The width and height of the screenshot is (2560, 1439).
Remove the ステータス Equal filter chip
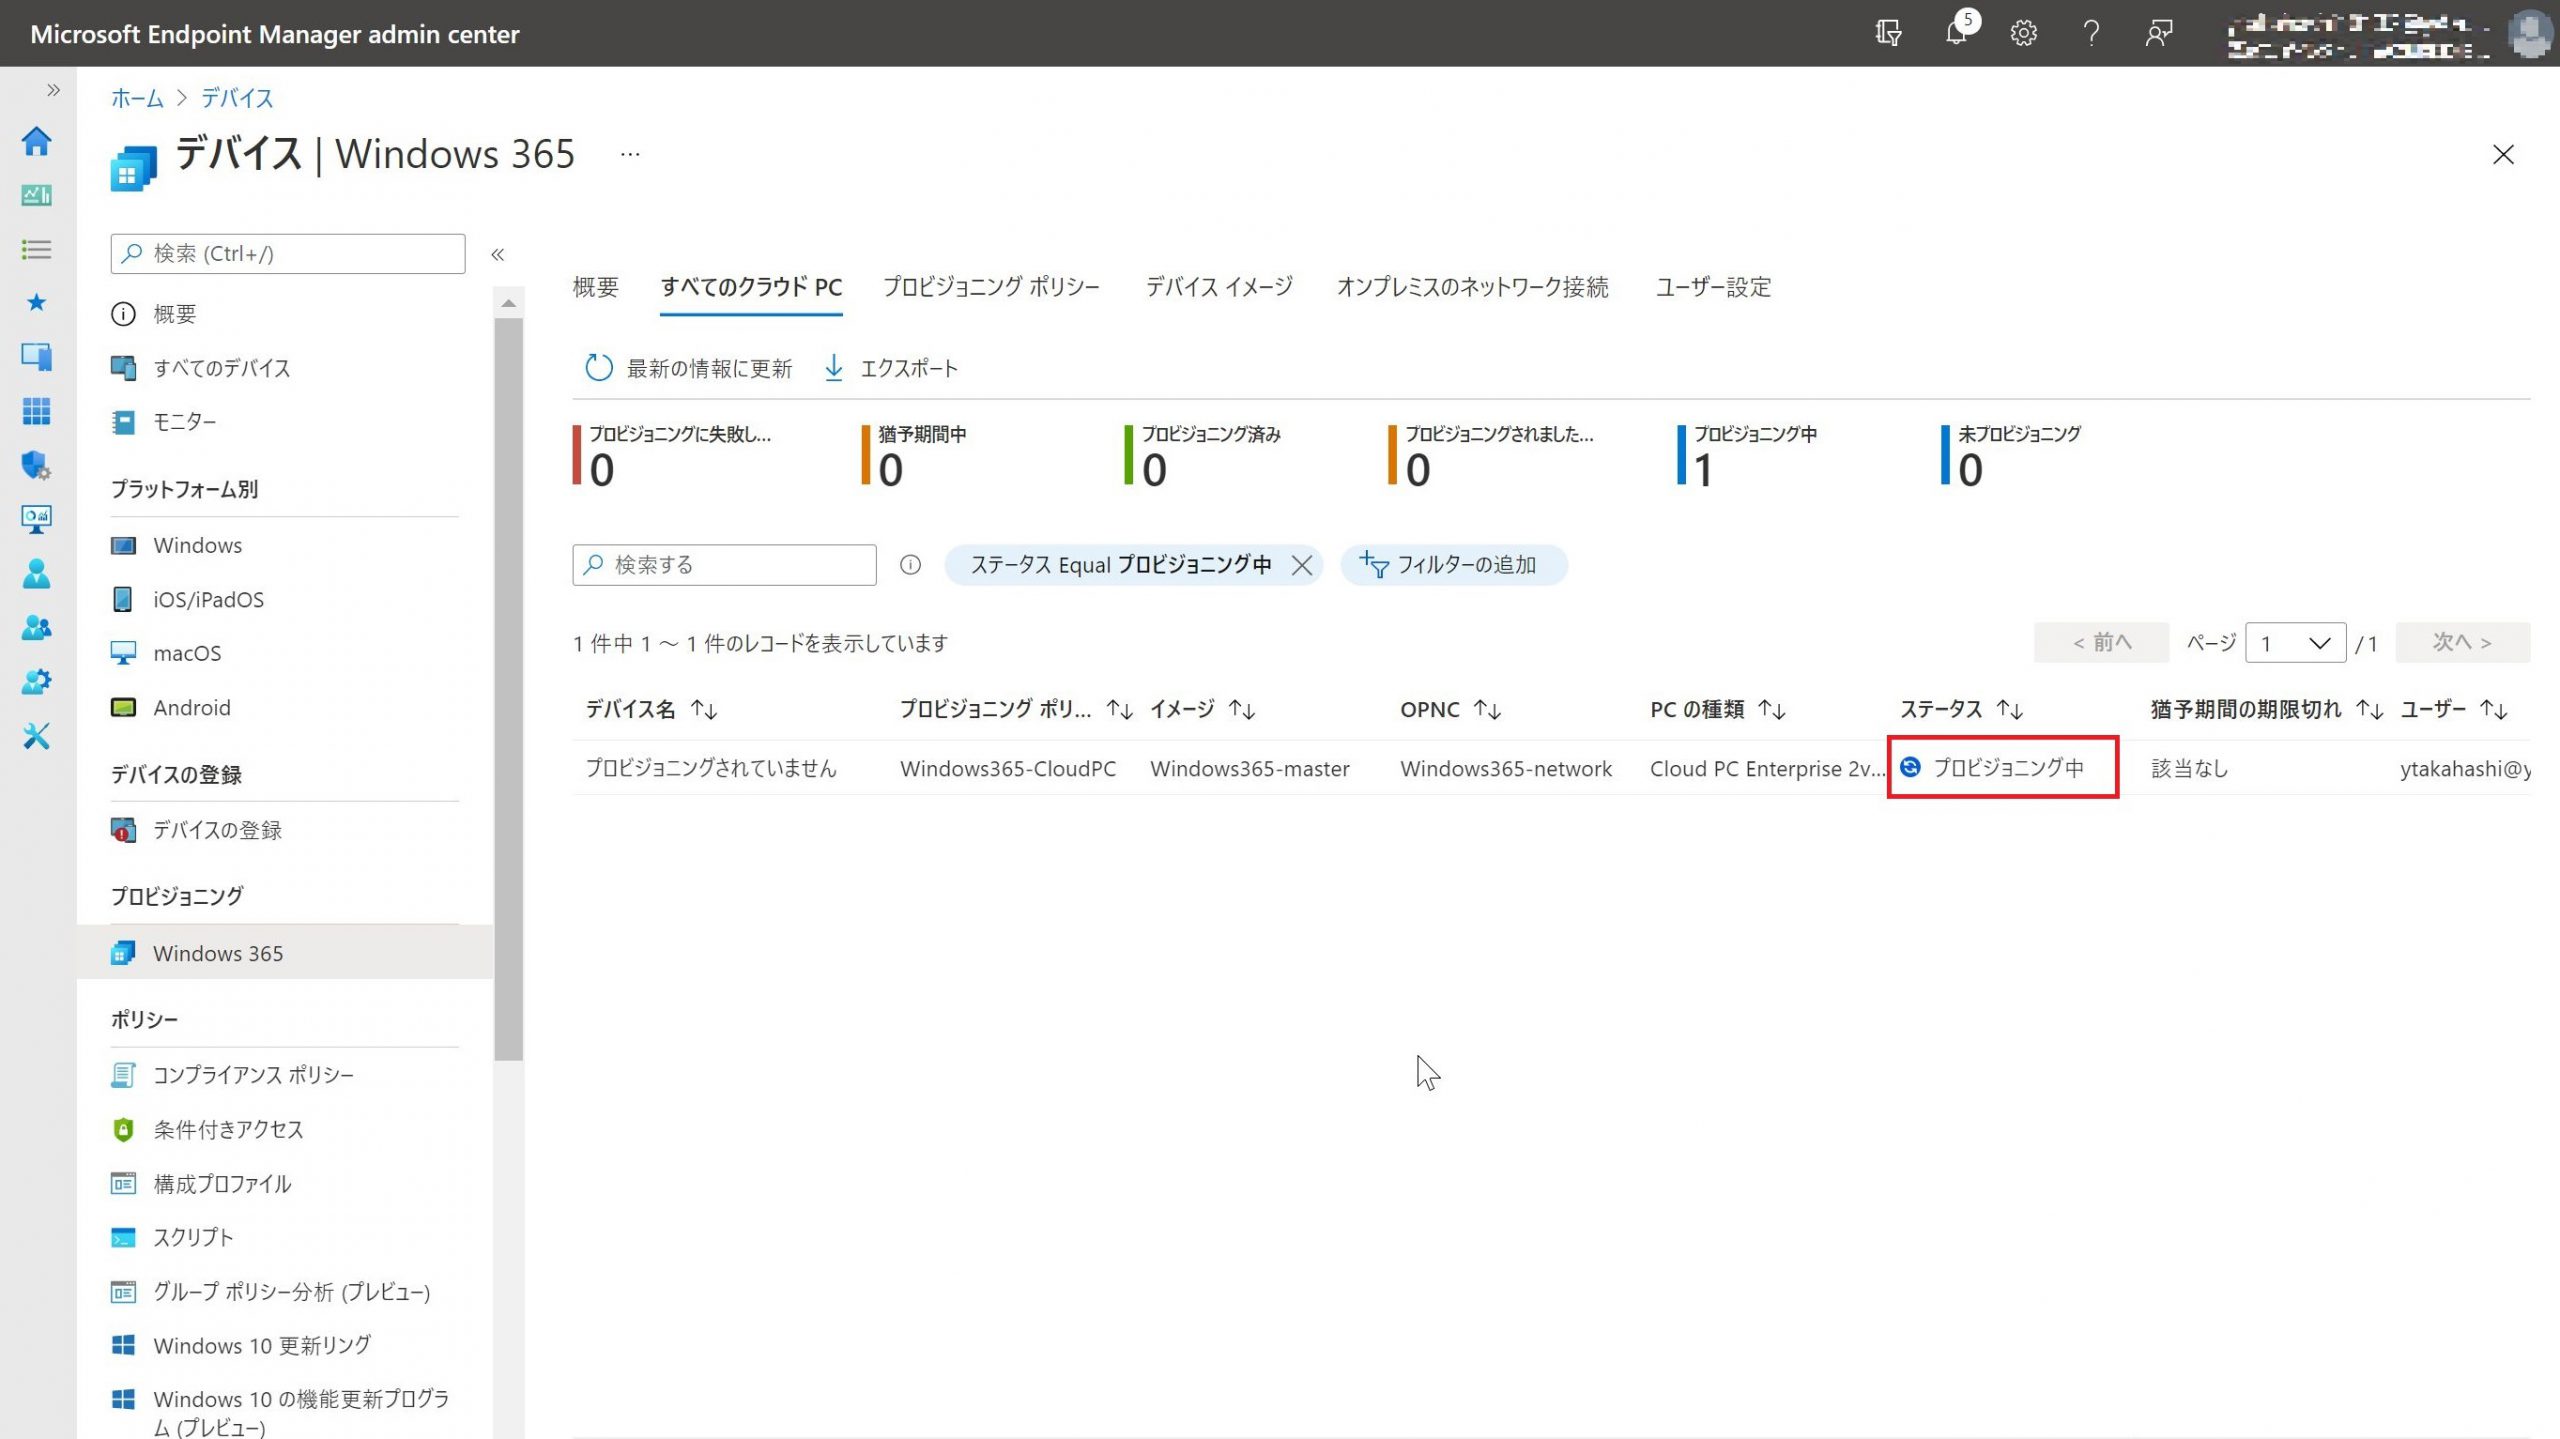[1301, 565]
